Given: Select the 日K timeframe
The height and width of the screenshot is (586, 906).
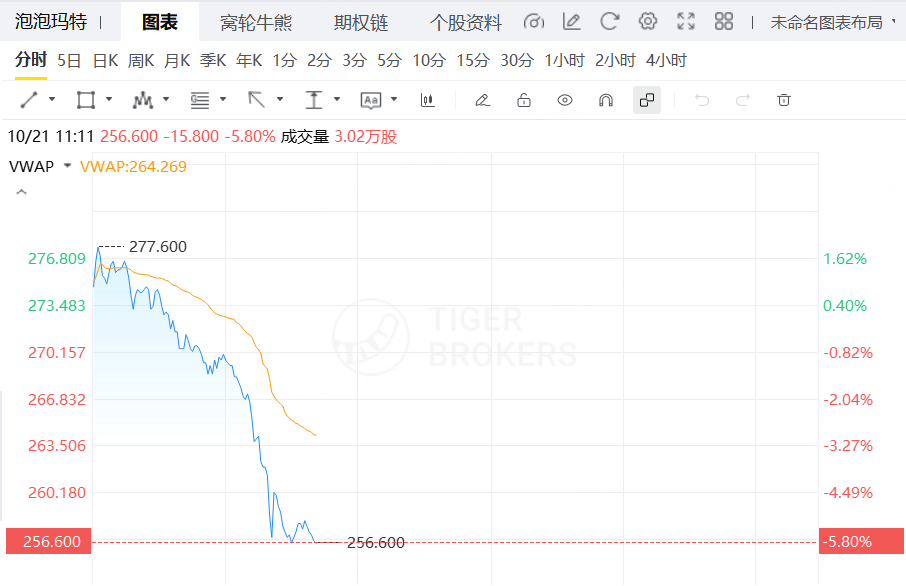Looking at the screenshot, I should [105, 60].
